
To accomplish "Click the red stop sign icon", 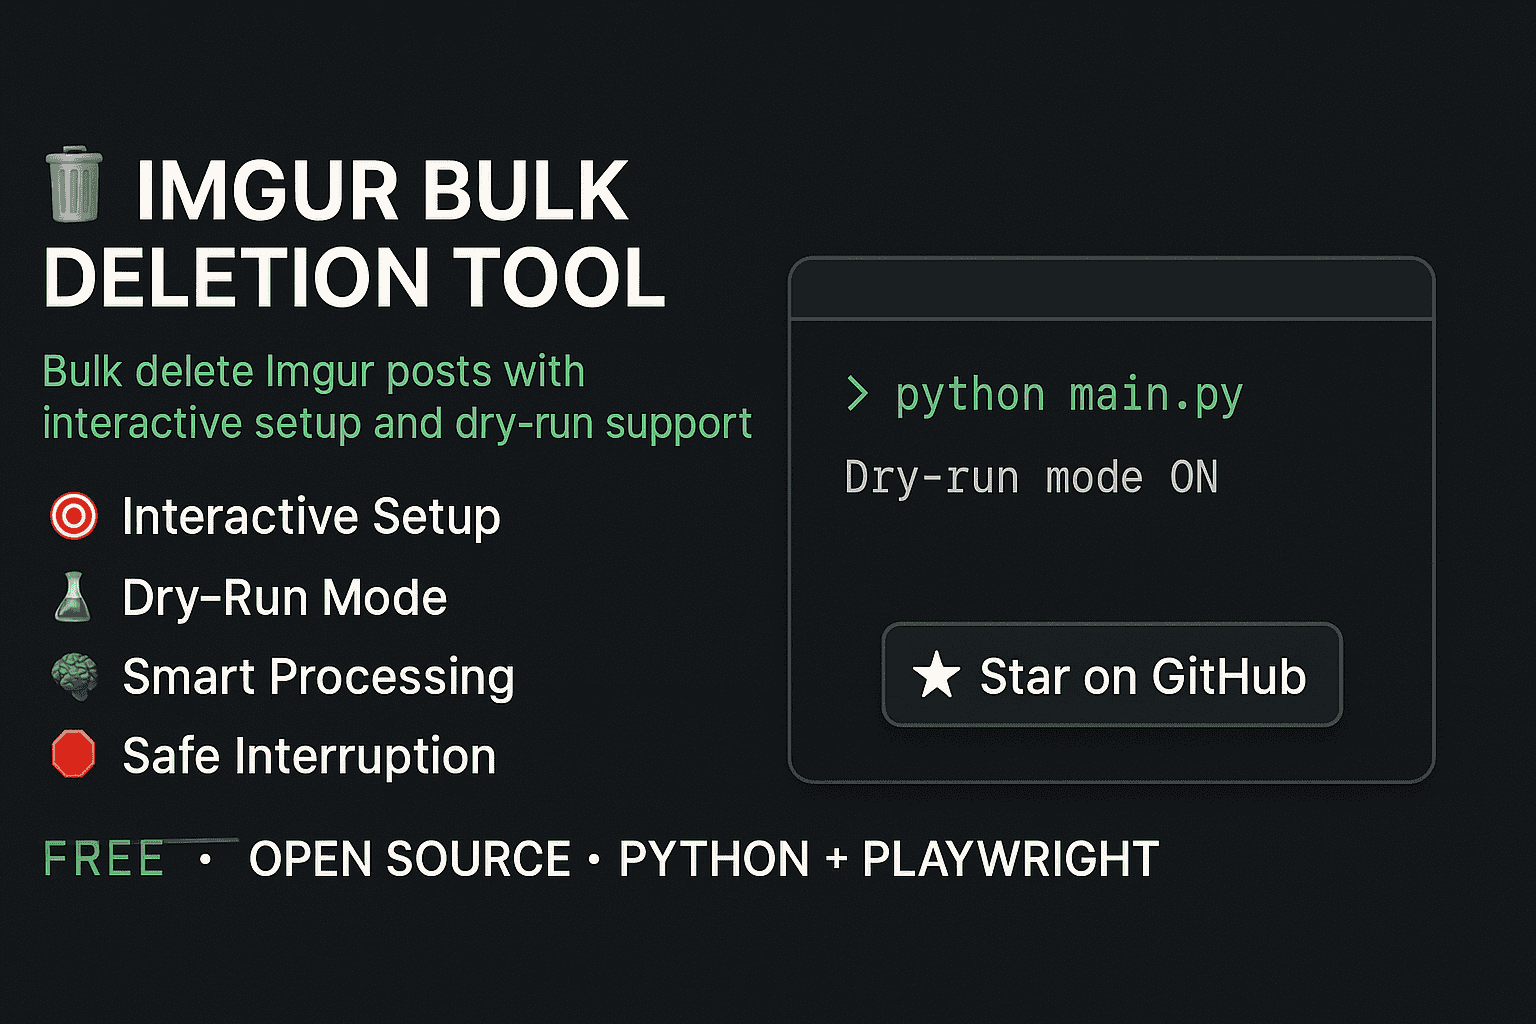I will 74,755.
